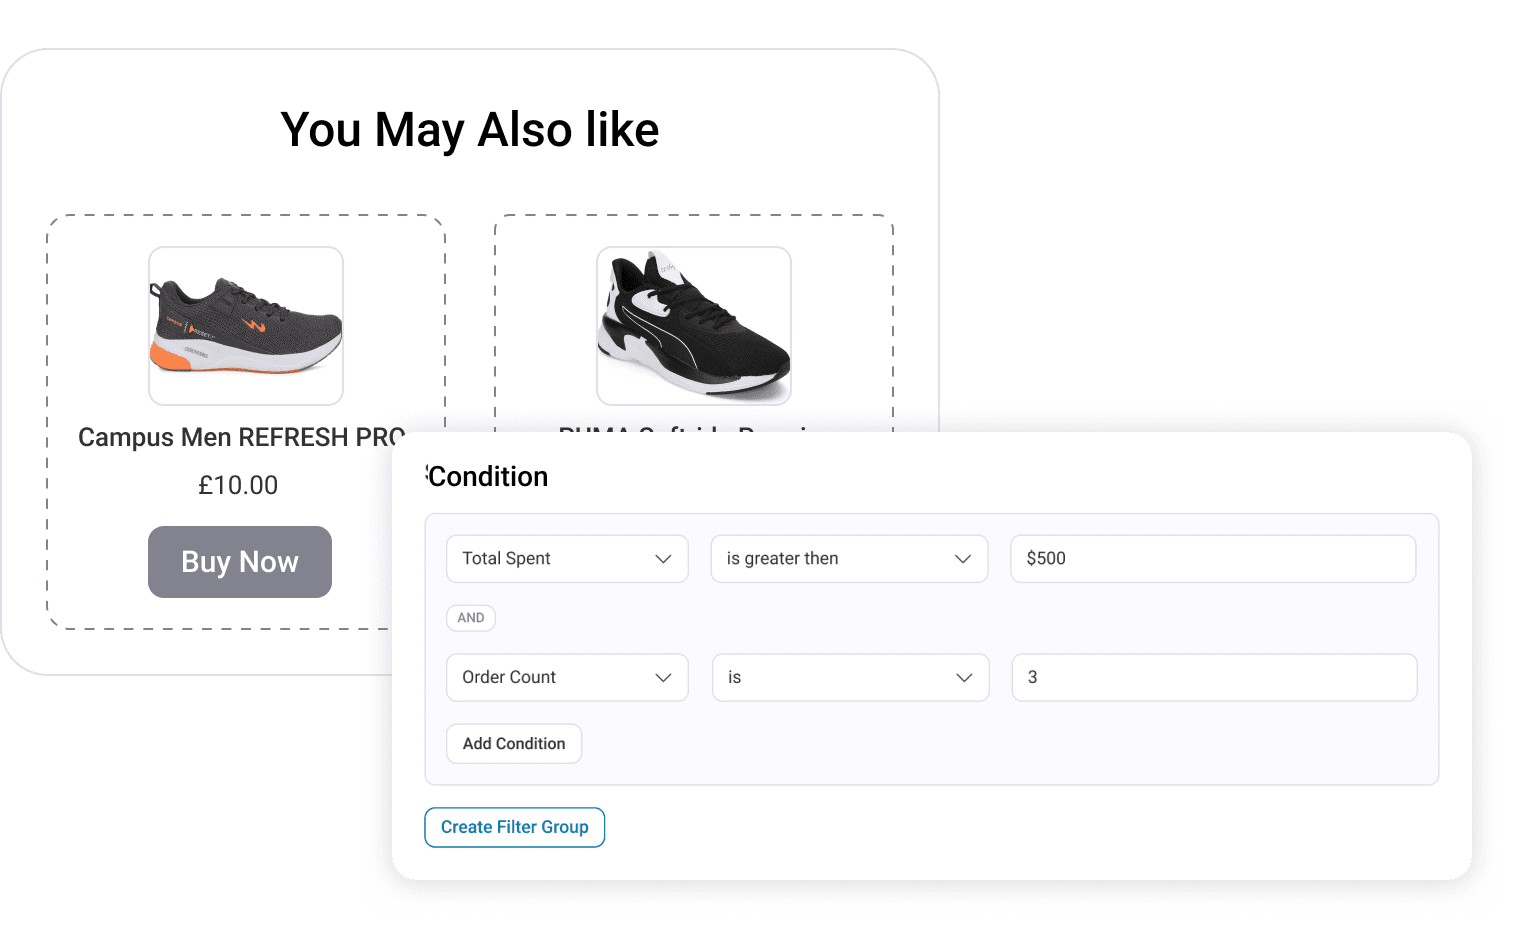
Task: Click the chevron beside Order Count
Action: point(663,677)
